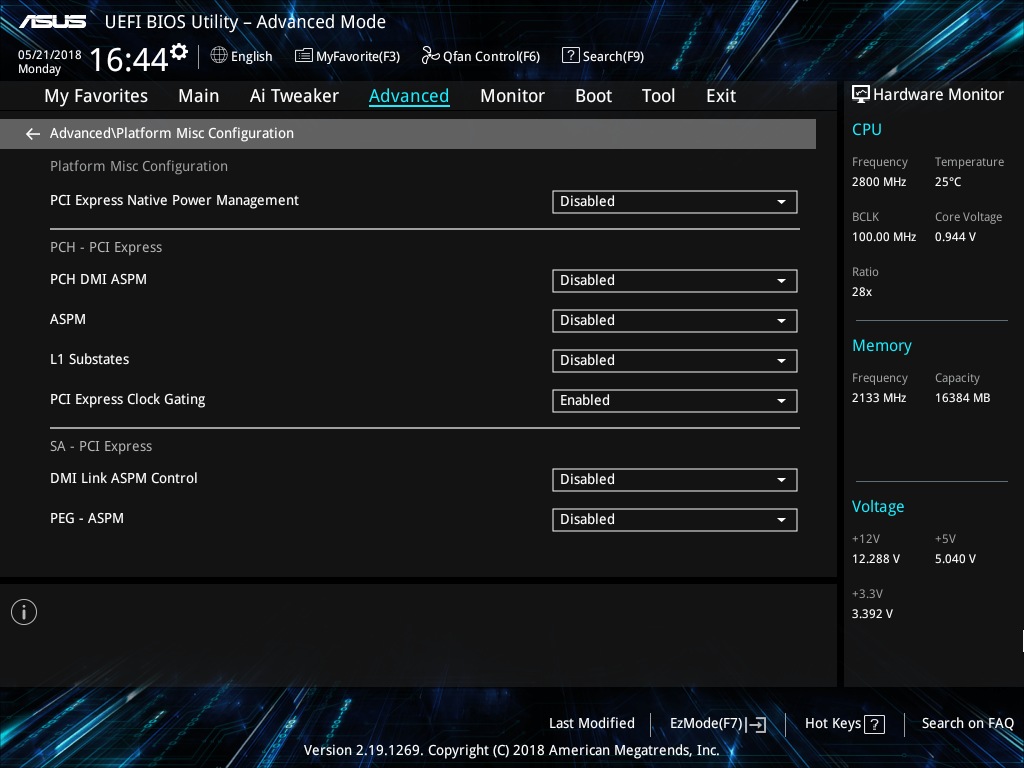This screenshot has height=768, width=1024.
Task: Click the EzMode(F7) switch arrow icon
Action: click(x=756, y=724)
